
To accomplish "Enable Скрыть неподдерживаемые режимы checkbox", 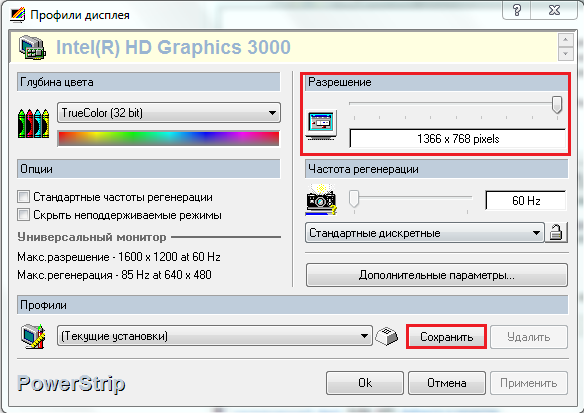I will 23,215.
